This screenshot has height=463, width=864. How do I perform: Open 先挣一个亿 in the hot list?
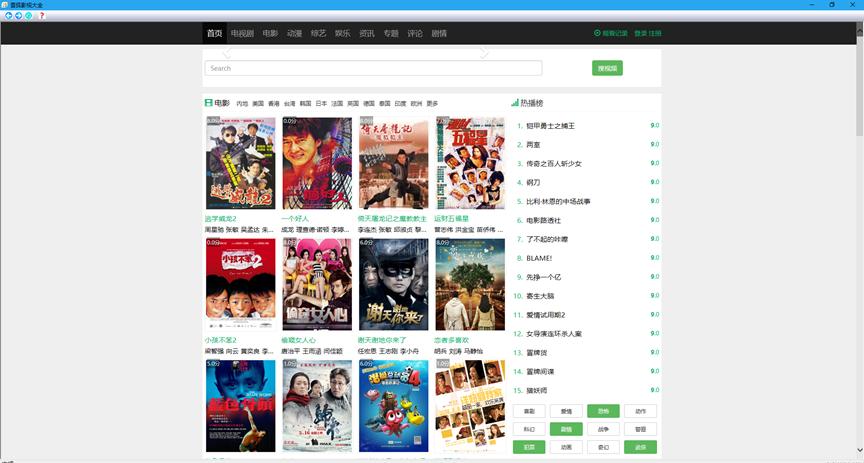[543, 277]
